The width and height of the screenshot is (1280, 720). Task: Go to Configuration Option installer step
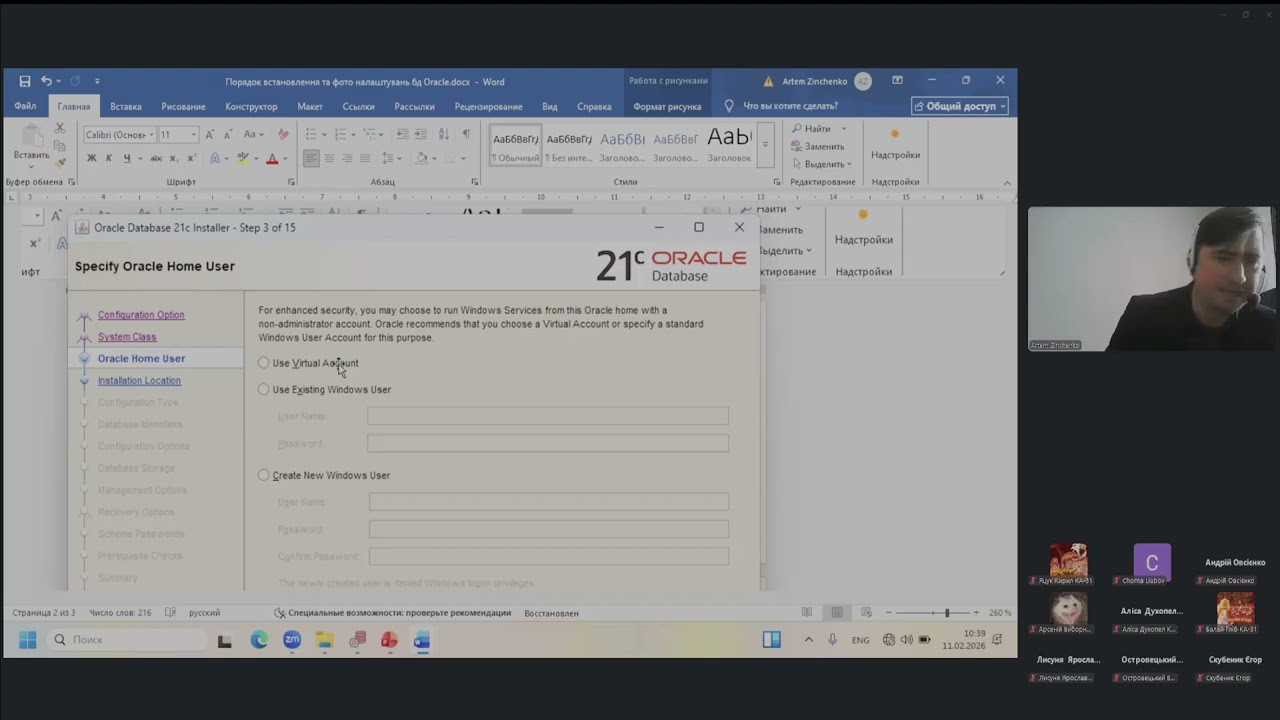141,315
